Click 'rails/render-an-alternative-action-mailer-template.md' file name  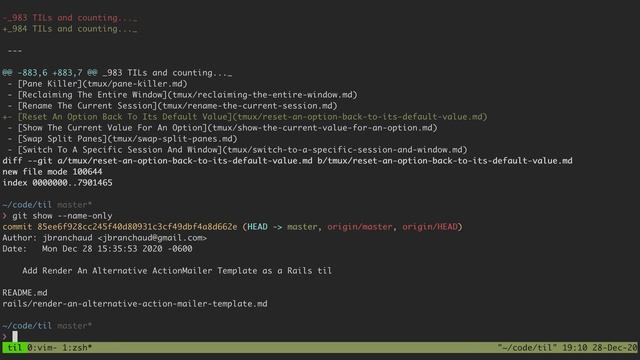click(135, 304)
